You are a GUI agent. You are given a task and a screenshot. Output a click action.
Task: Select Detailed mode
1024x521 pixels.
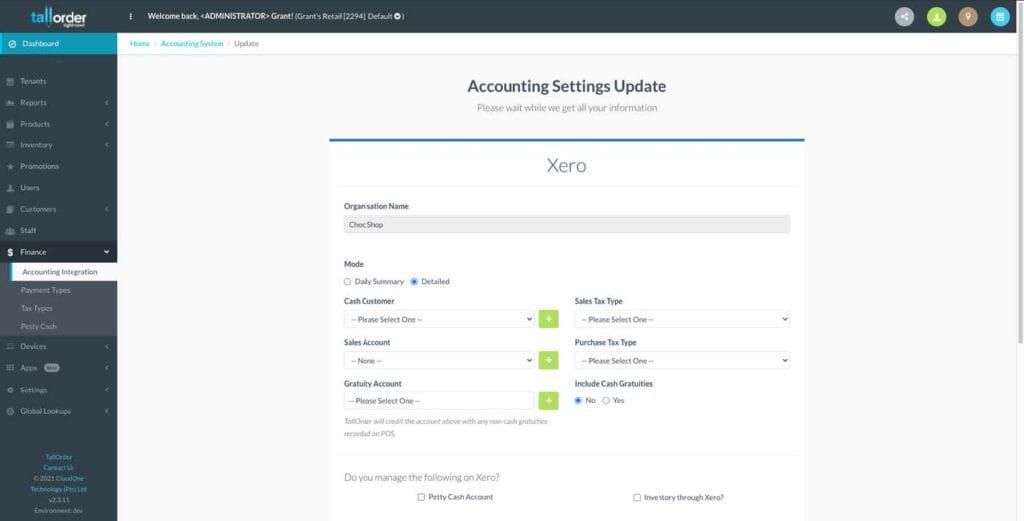tap(414, 282)
